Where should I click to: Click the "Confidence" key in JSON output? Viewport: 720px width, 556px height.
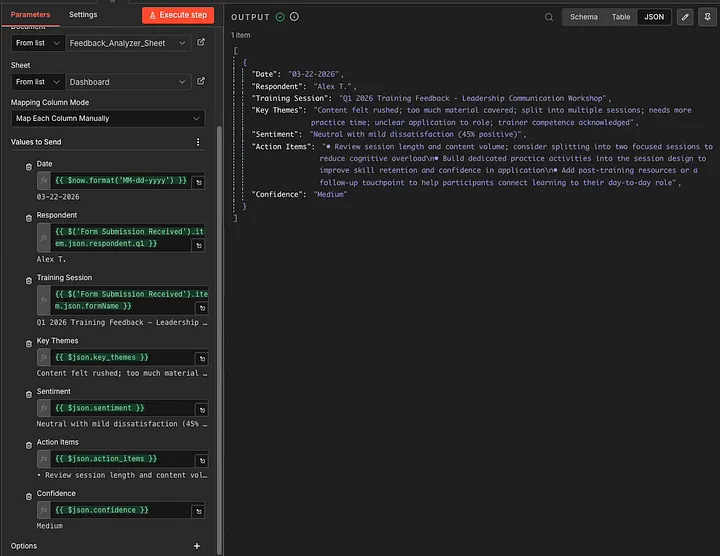277,194
